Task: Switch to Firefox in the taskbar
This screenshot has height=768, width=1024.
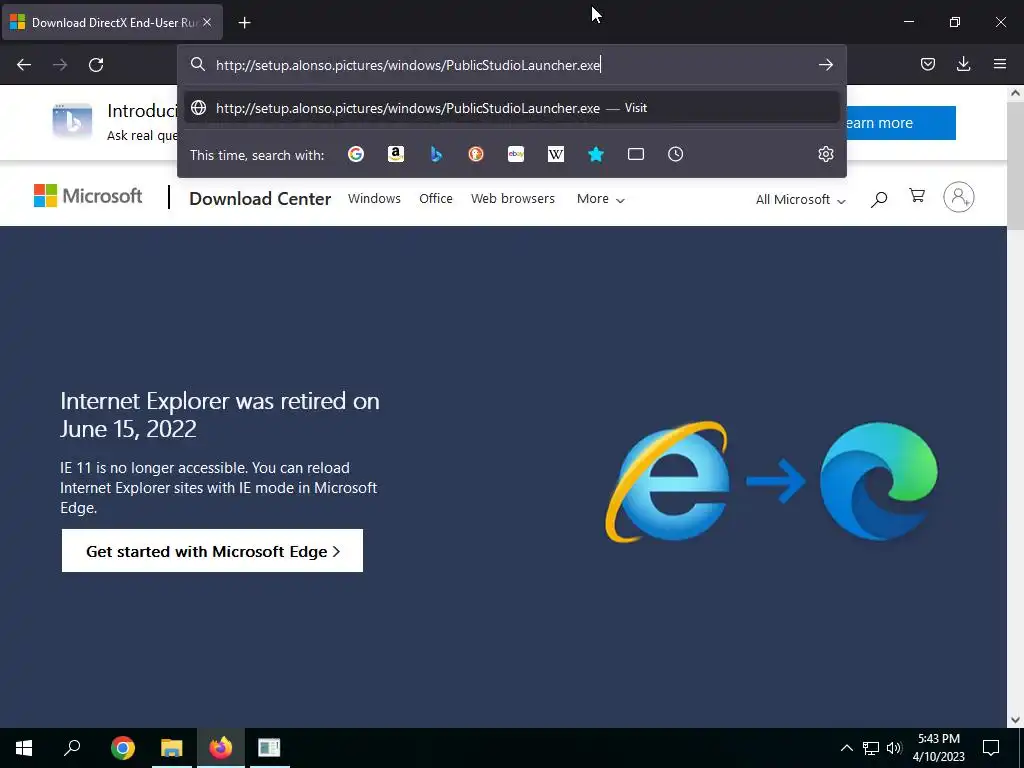Action: pyautogui.click(x=221, y=747)
